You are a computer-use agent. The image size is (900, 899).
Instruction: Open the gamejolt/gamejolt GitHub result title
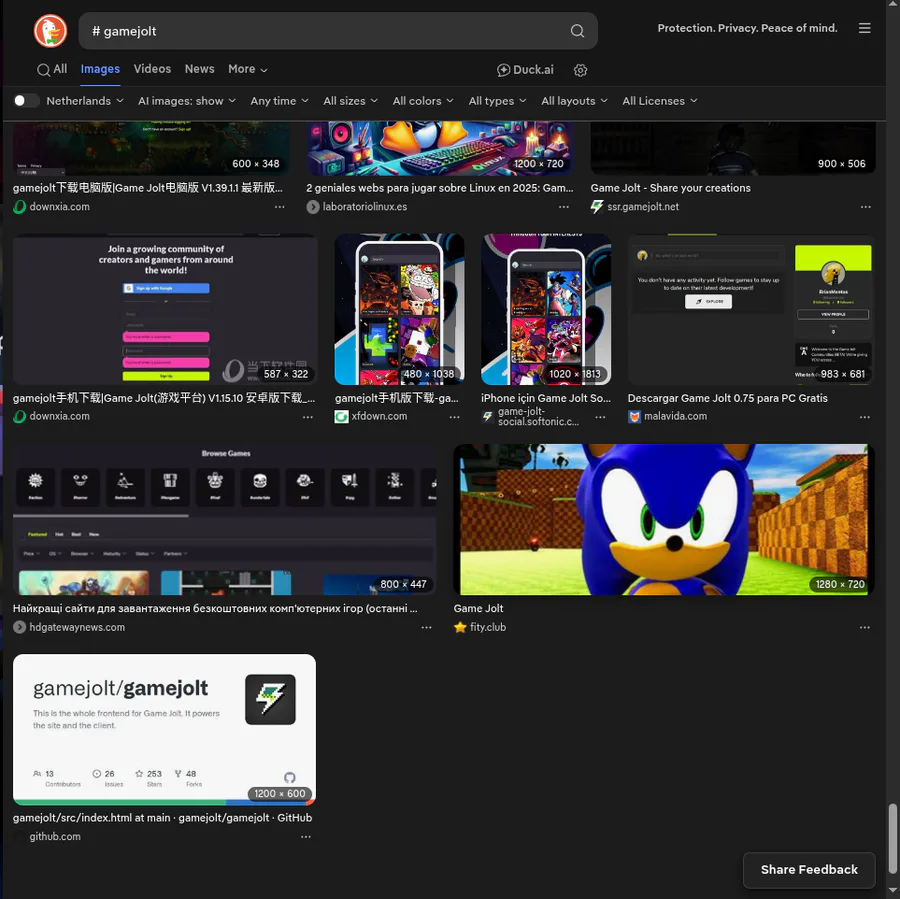162,817
